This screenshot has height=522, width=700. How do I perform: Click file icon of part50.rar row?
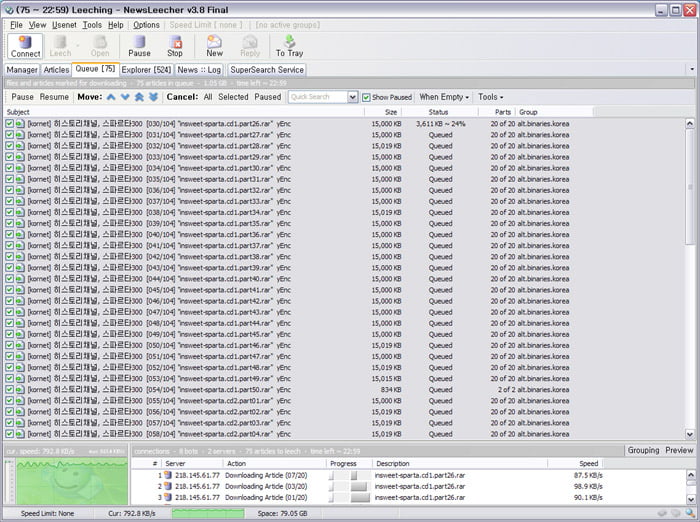[20, 389]
